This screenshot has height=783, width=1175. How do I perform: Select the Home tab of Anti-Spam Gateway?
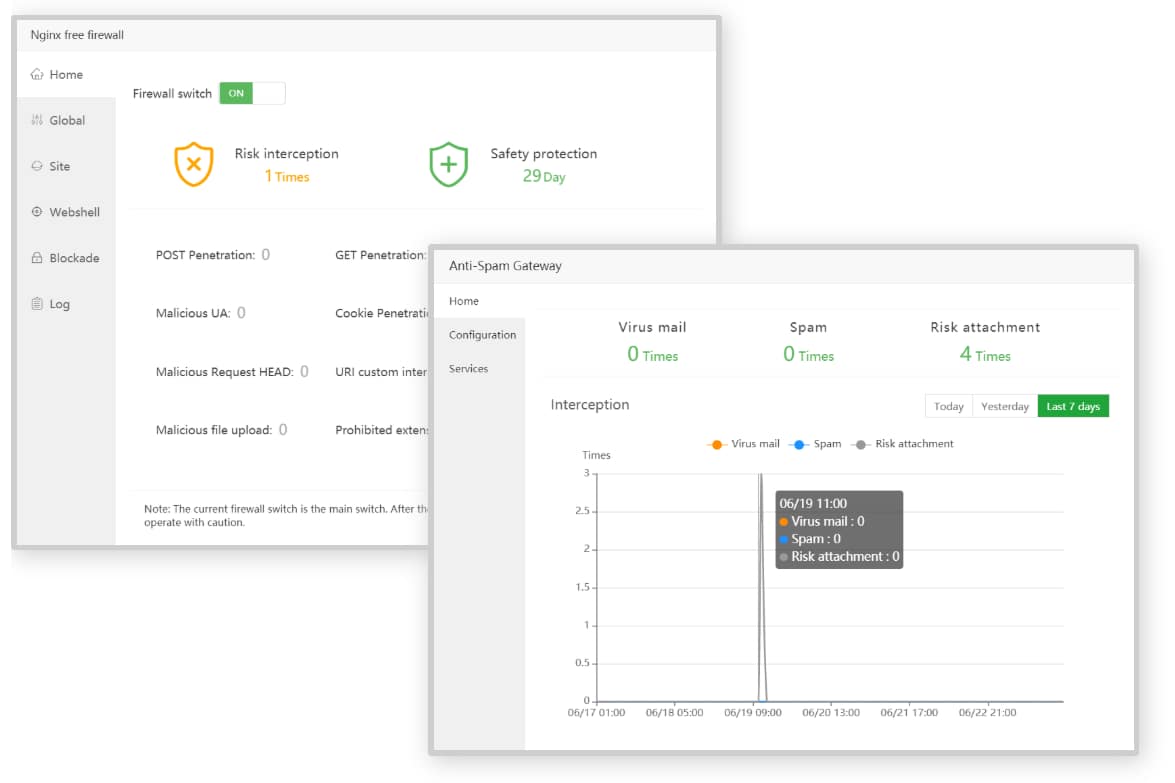(464, 301)
